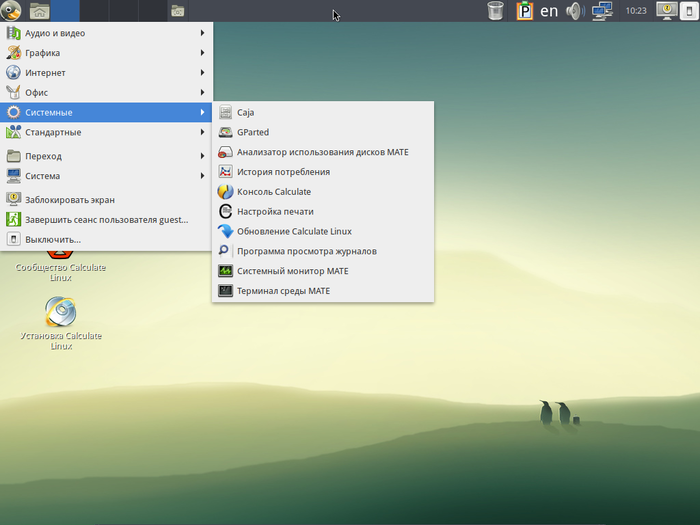Click the lock screen monitor panel icon
700x525 pixels.
(667, 11)
